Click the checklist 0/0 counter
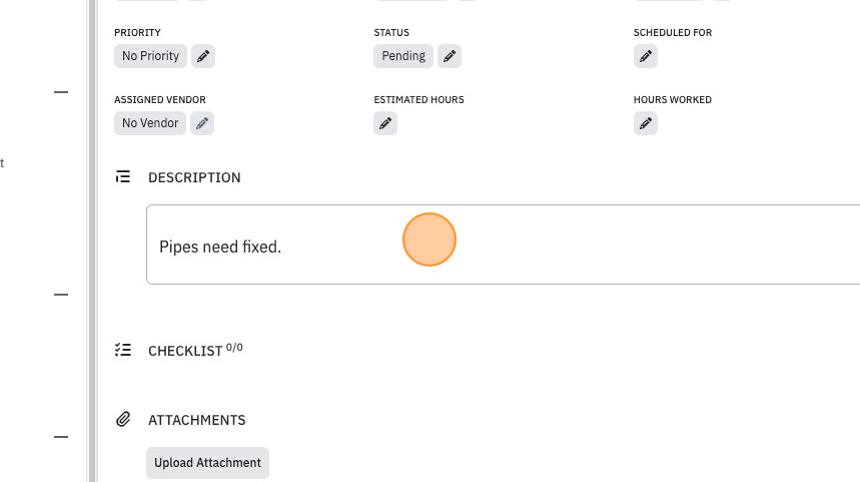This screenshot has height=482, width=860. tap(234, 348)
